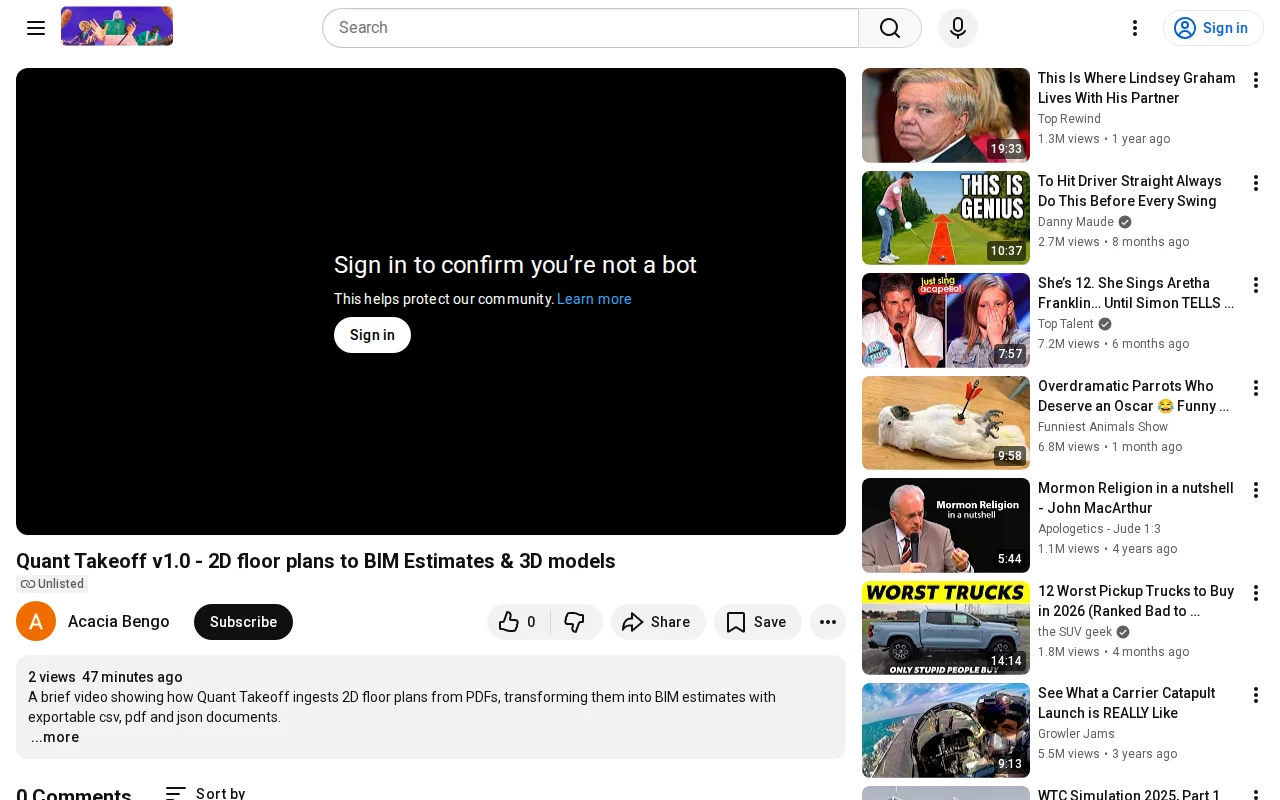
Task: Open the Overdramatic Parrots thumbnail
Action: 946,423
